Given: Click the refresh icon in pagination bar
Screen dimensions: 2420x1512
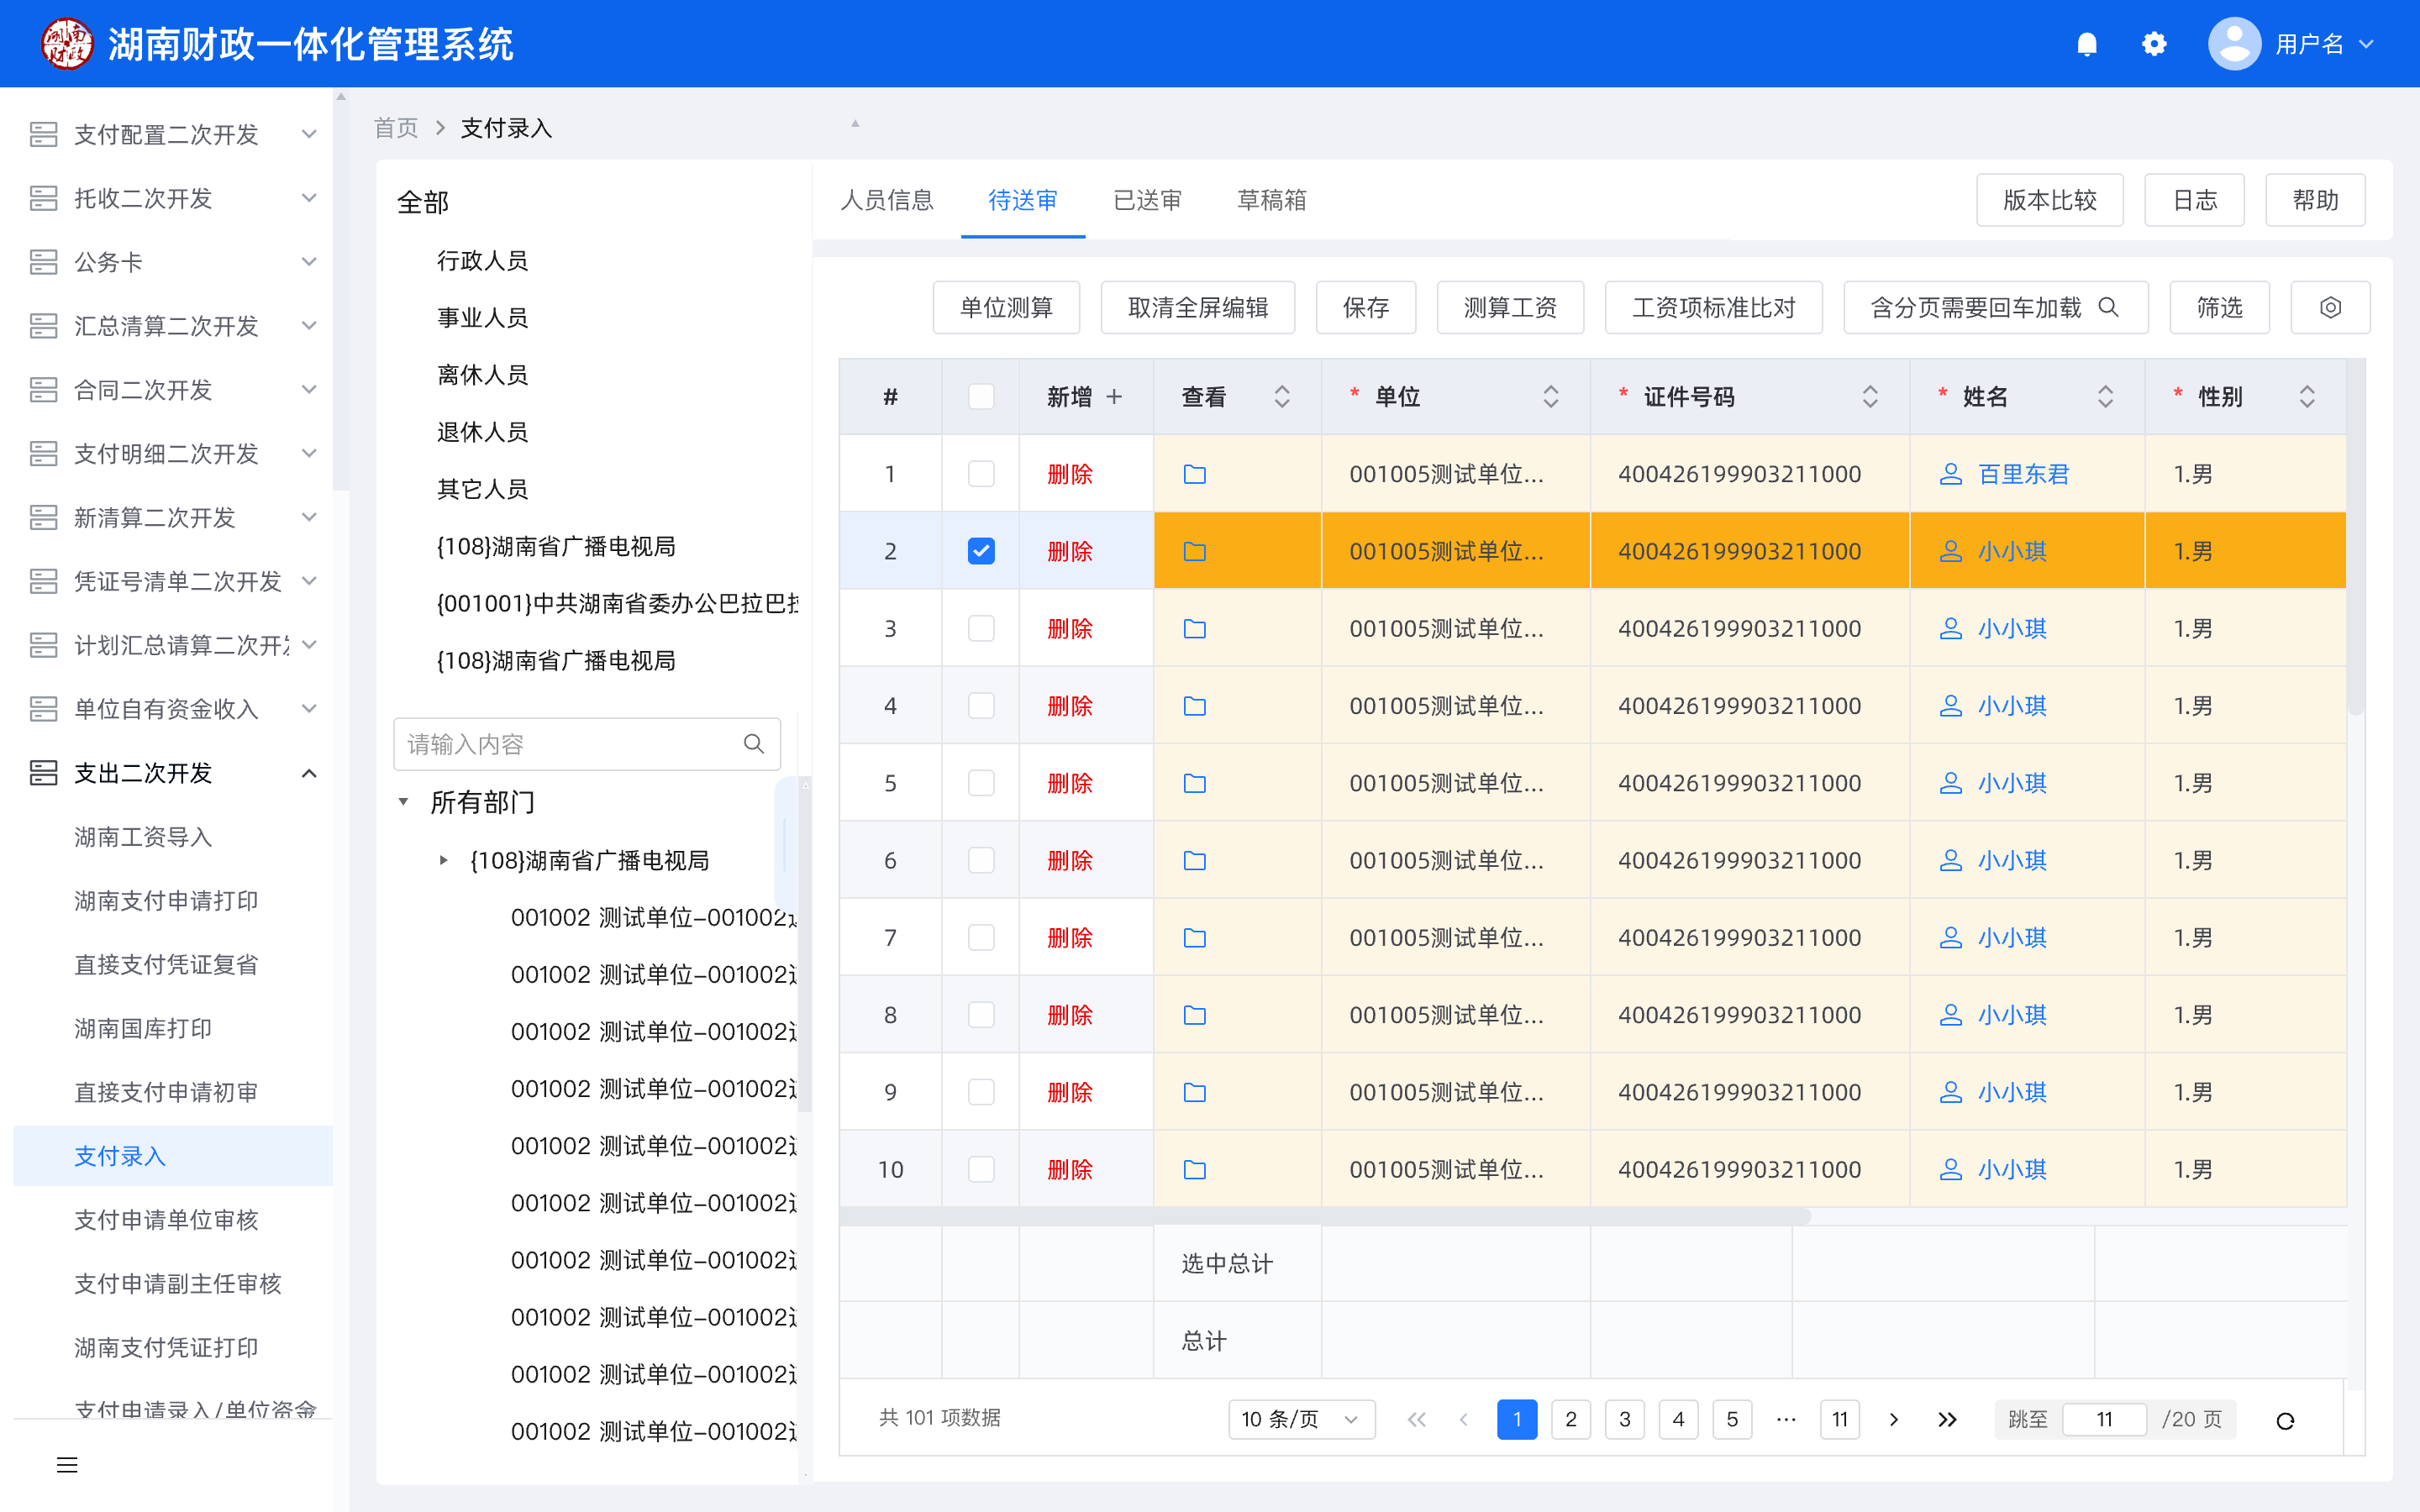Looking at the screenshot, I should (2285, 1420).
